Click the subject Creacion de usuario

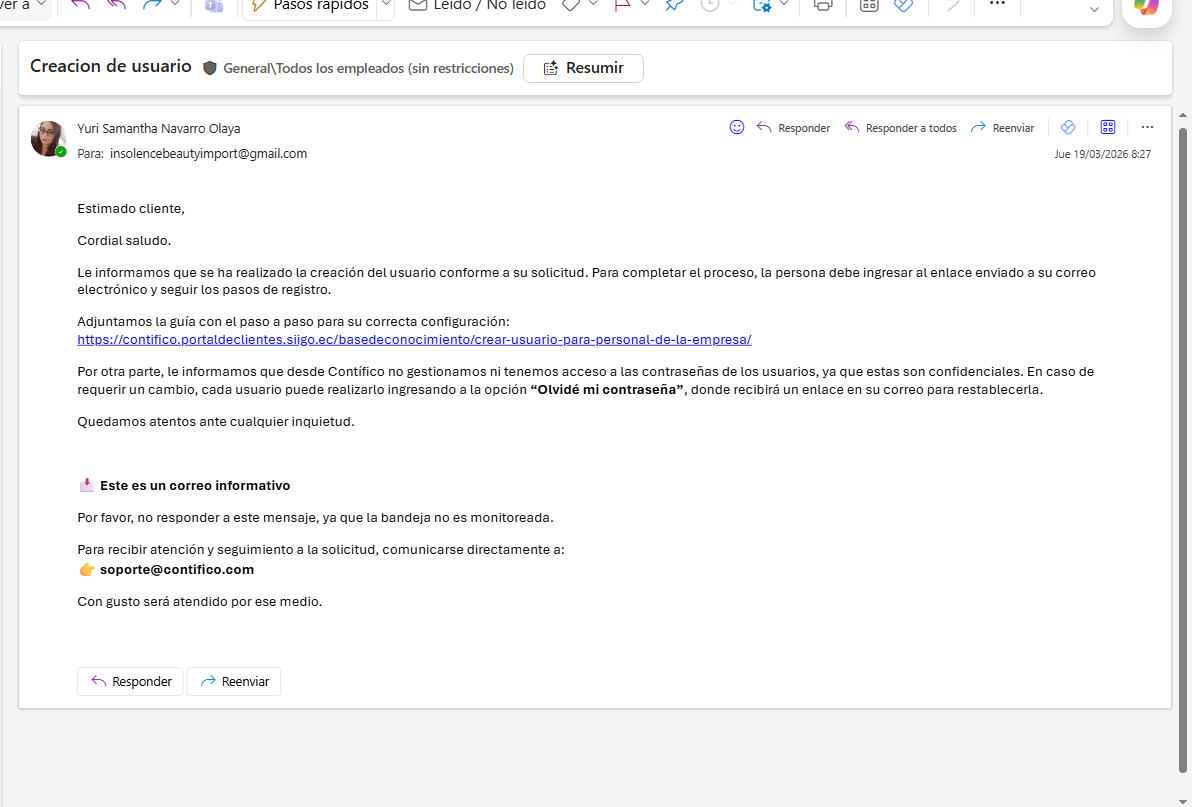(x=111, y=66)
